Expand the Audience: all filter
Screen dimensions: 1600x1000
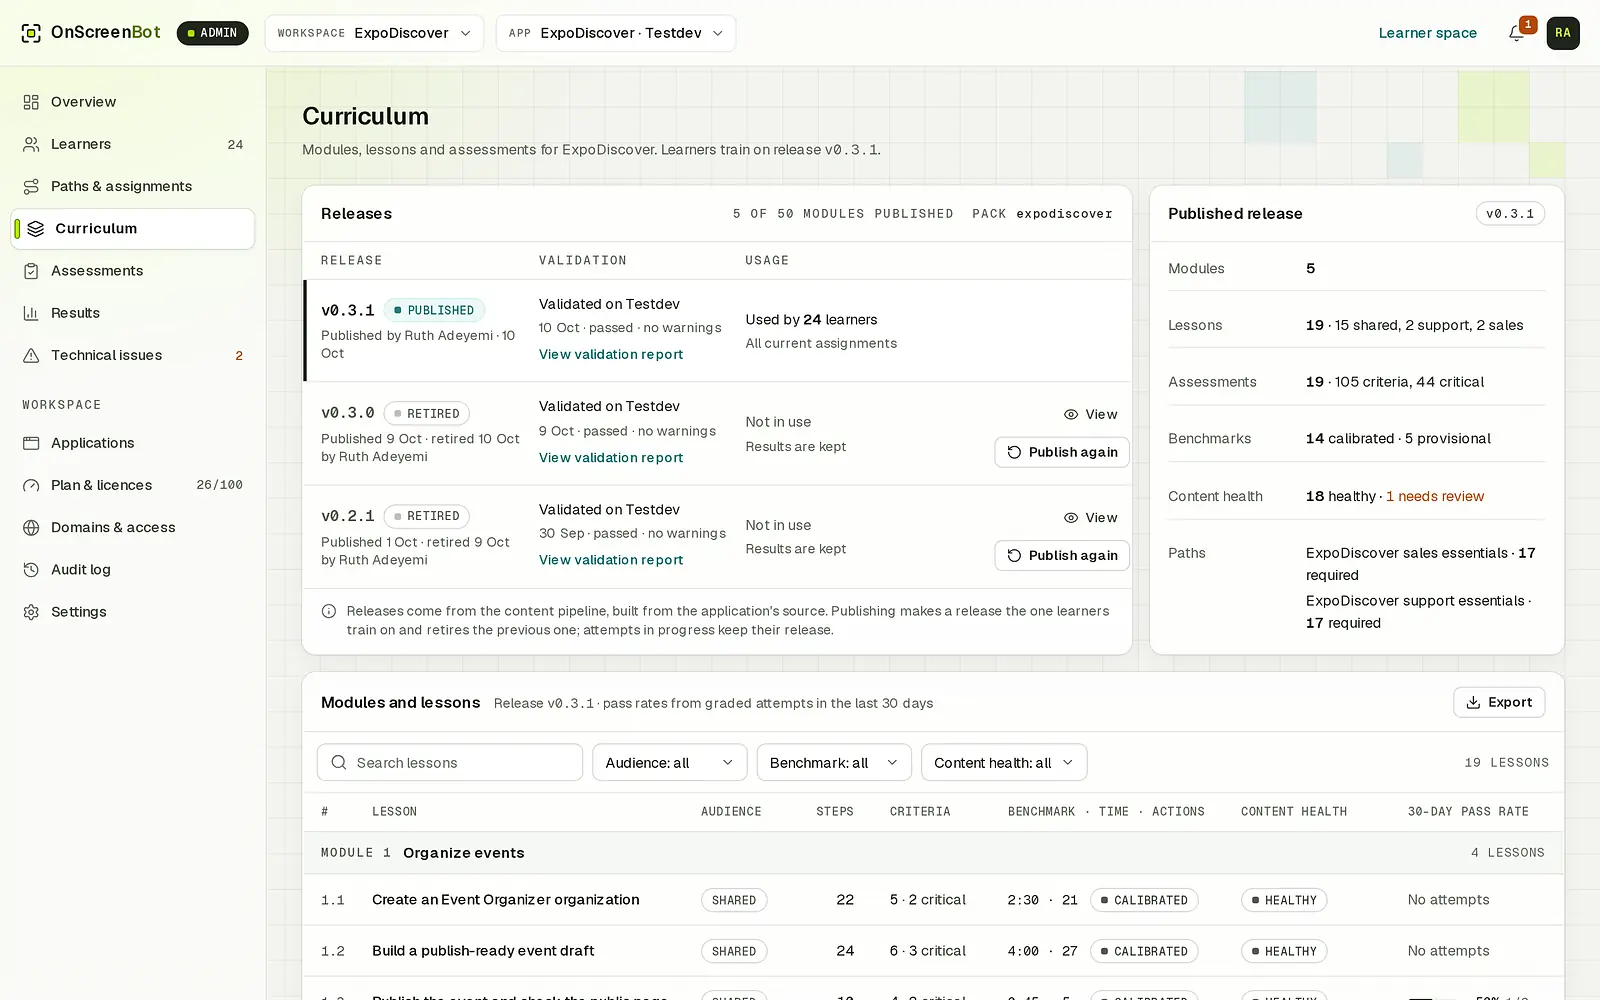coord(670,763)
